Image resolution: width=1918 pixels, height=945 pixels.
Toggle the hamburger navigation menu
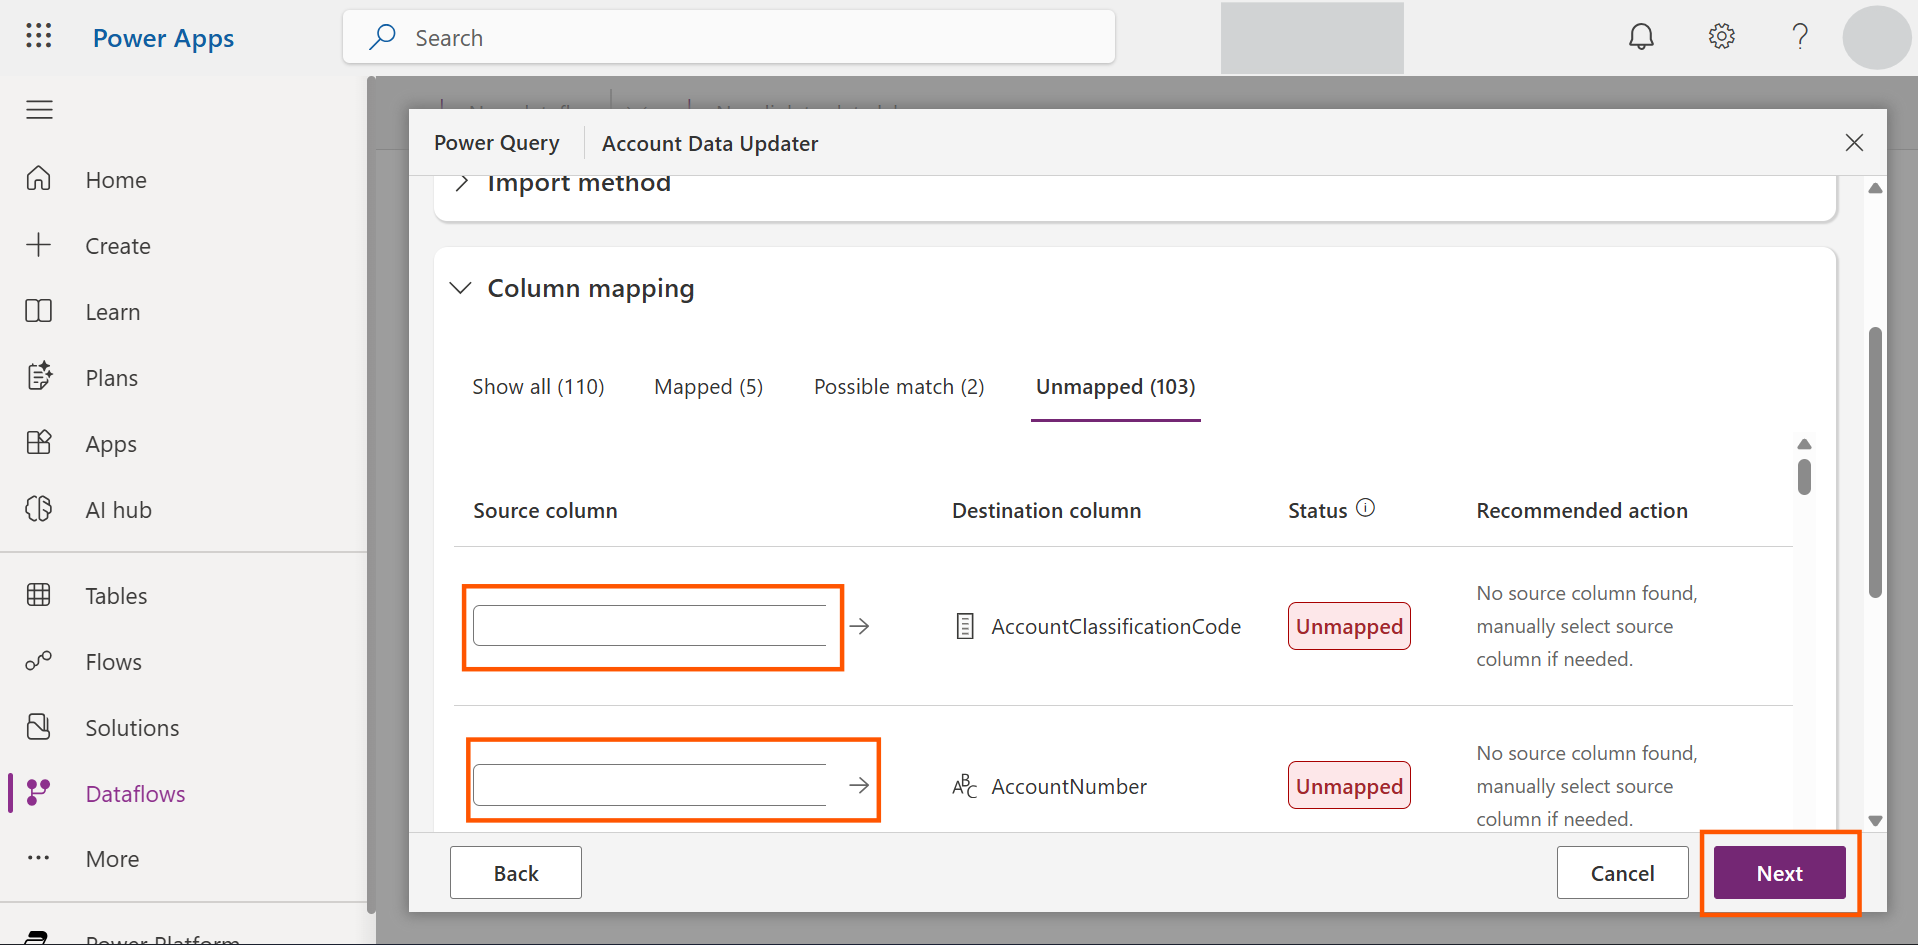39,110
